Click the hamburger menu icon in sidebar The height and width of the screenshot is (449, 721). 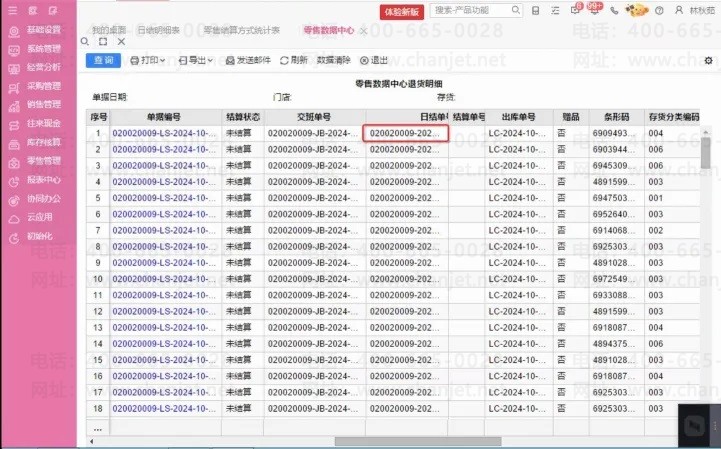pyautogui.click(x=13, y=10)
